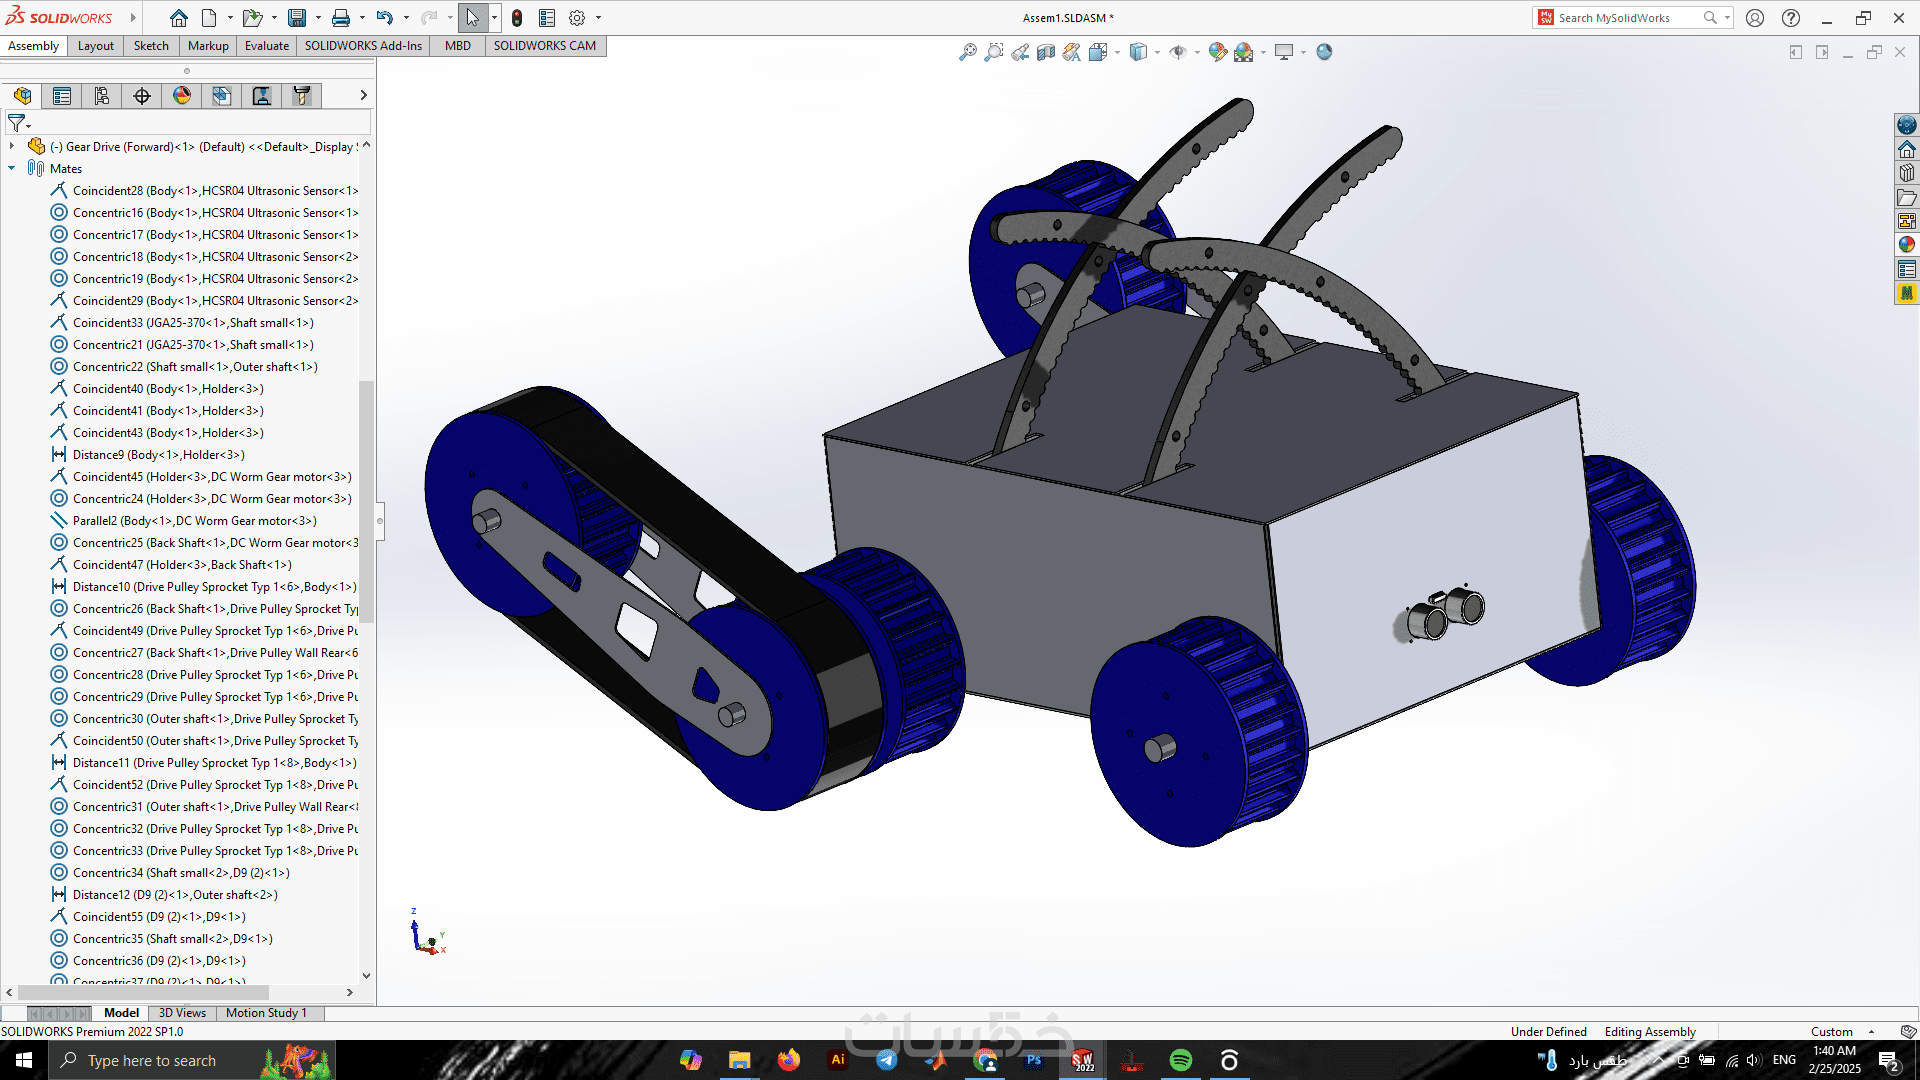Collapse the Mates folder
Viewport: 1920px width, 1080px height.
tap(12, 168)
